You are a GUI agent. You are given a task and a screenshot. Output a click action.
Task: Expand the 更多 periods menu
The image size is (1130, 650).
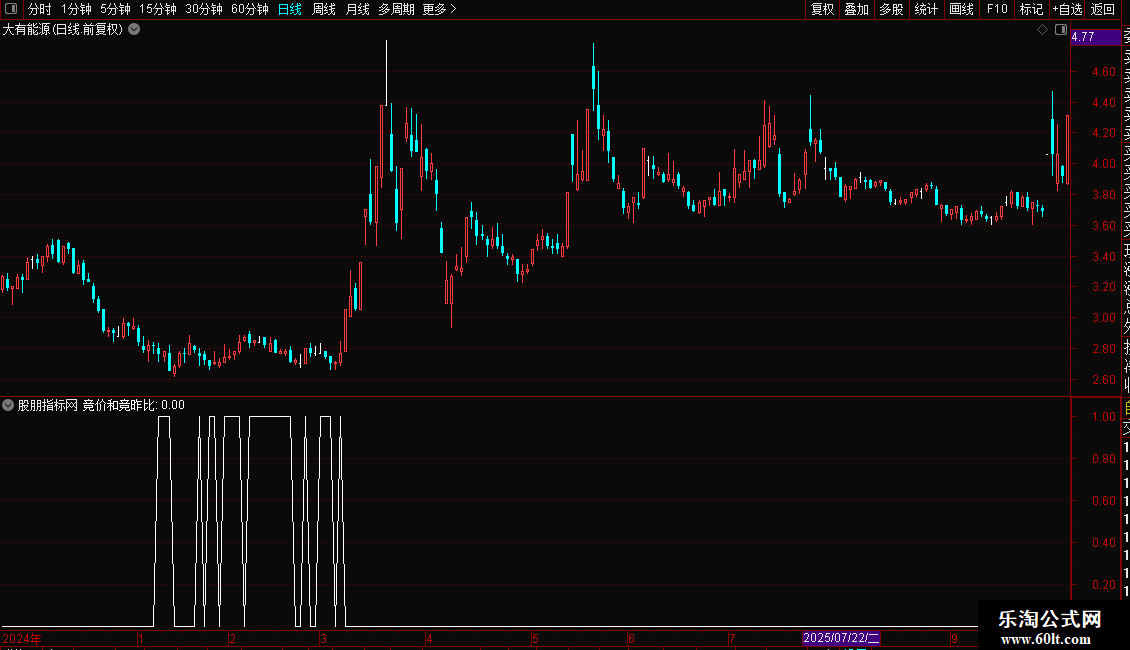pyautogui.click(x=439, y=9)
